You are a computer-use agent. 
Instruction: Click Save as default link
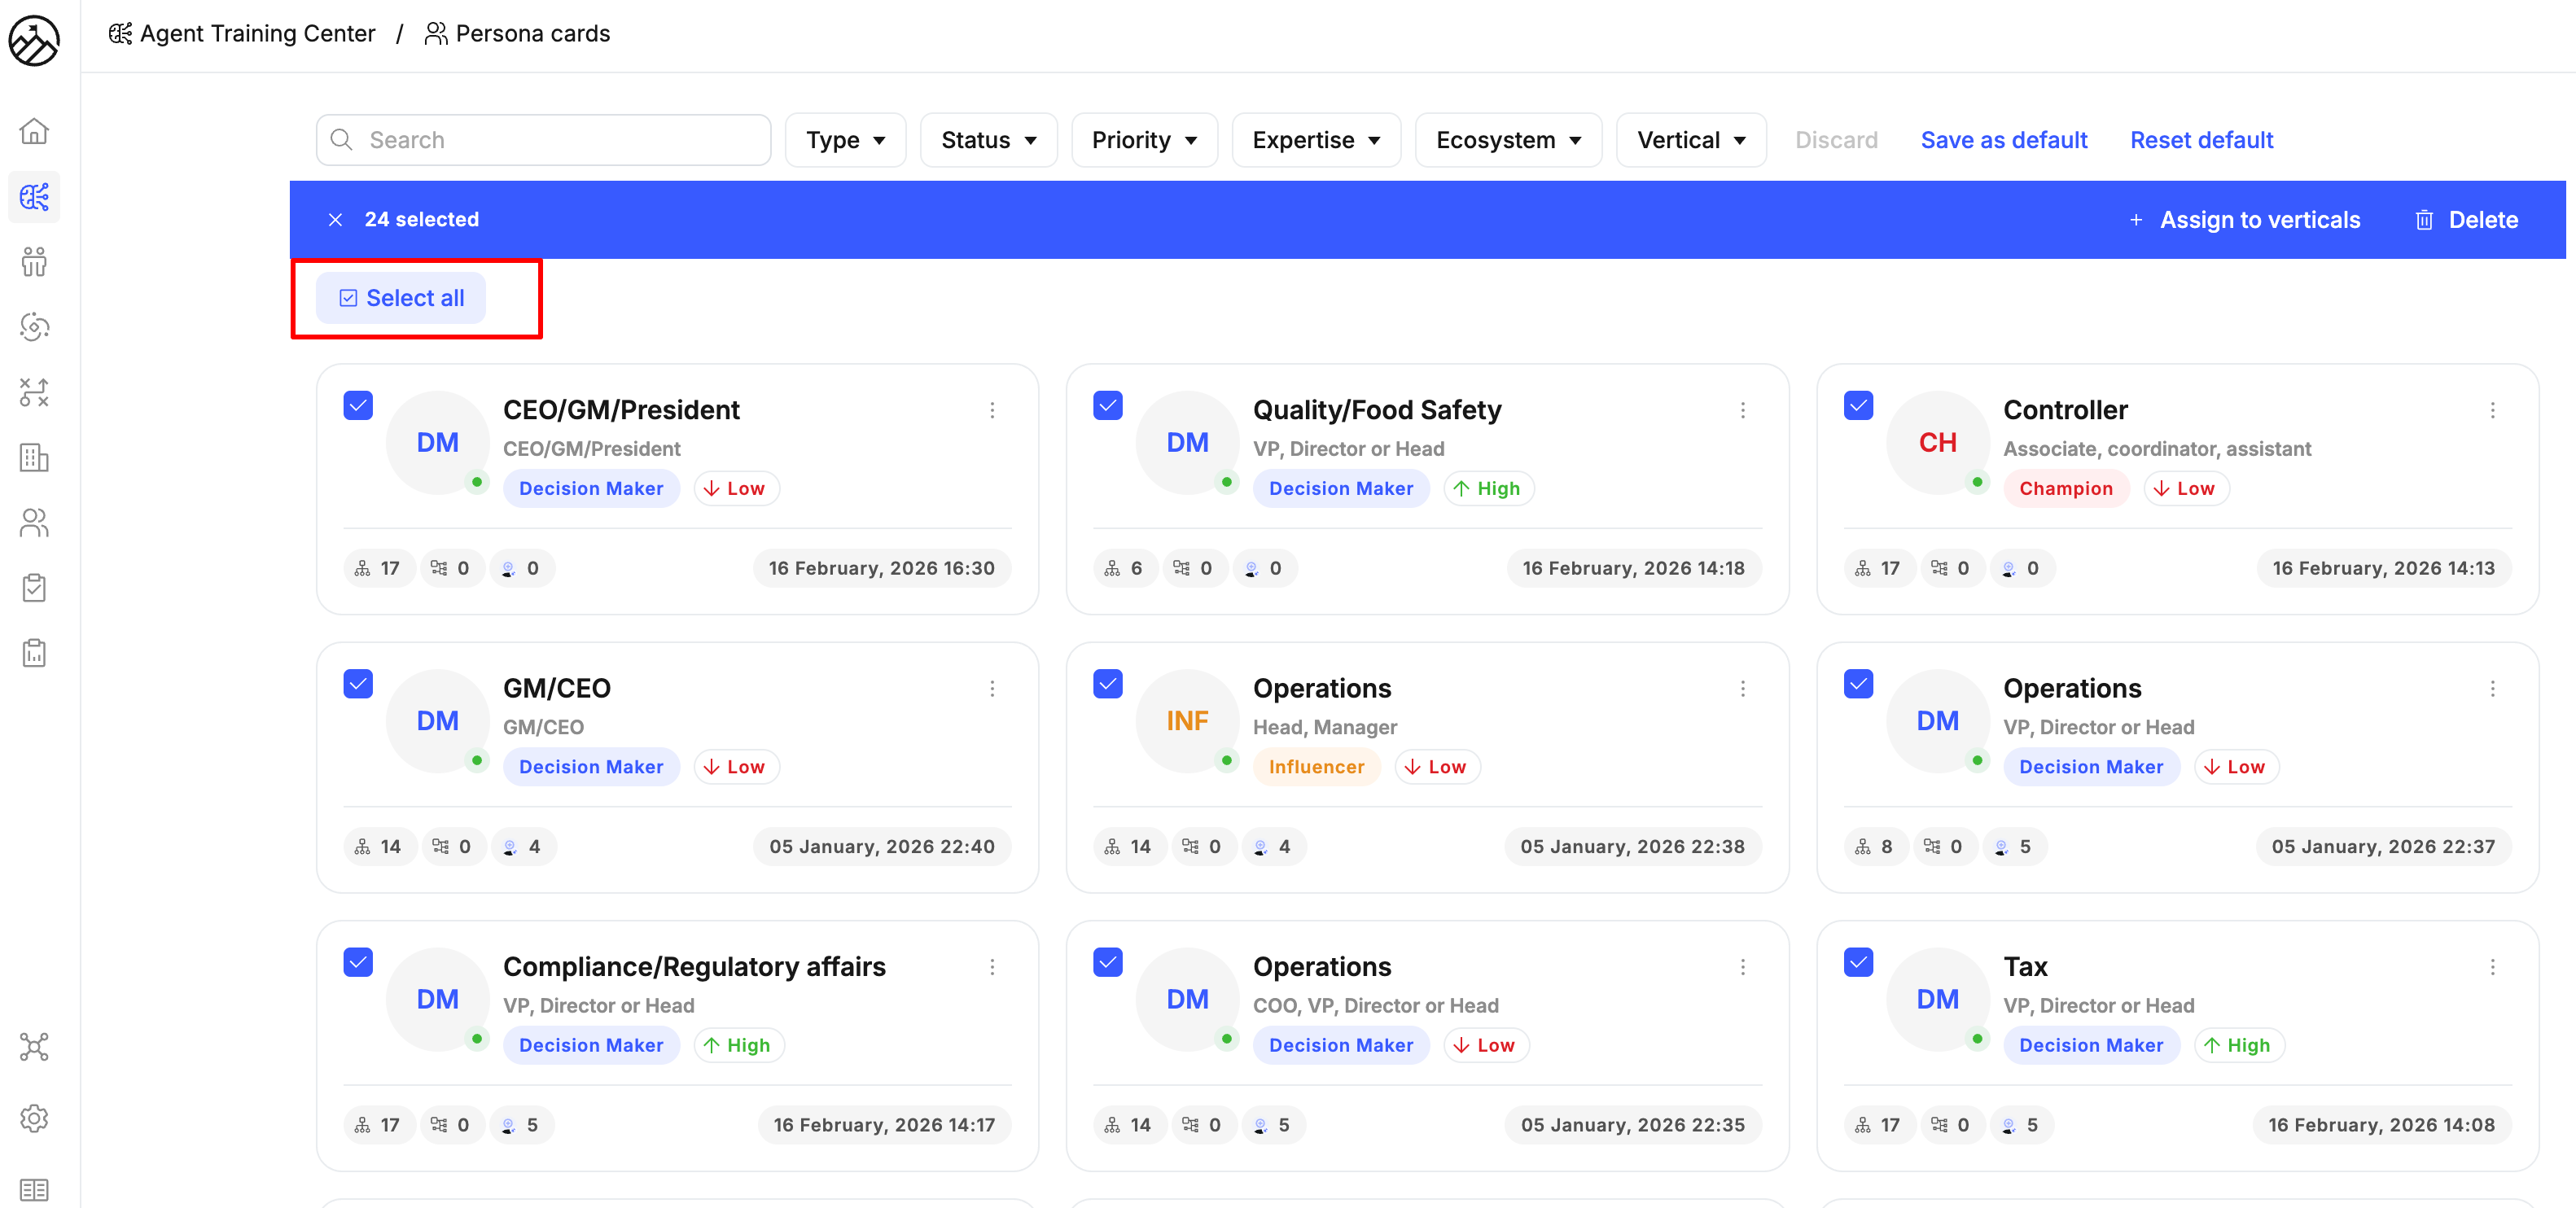(x=2003, y=140)
